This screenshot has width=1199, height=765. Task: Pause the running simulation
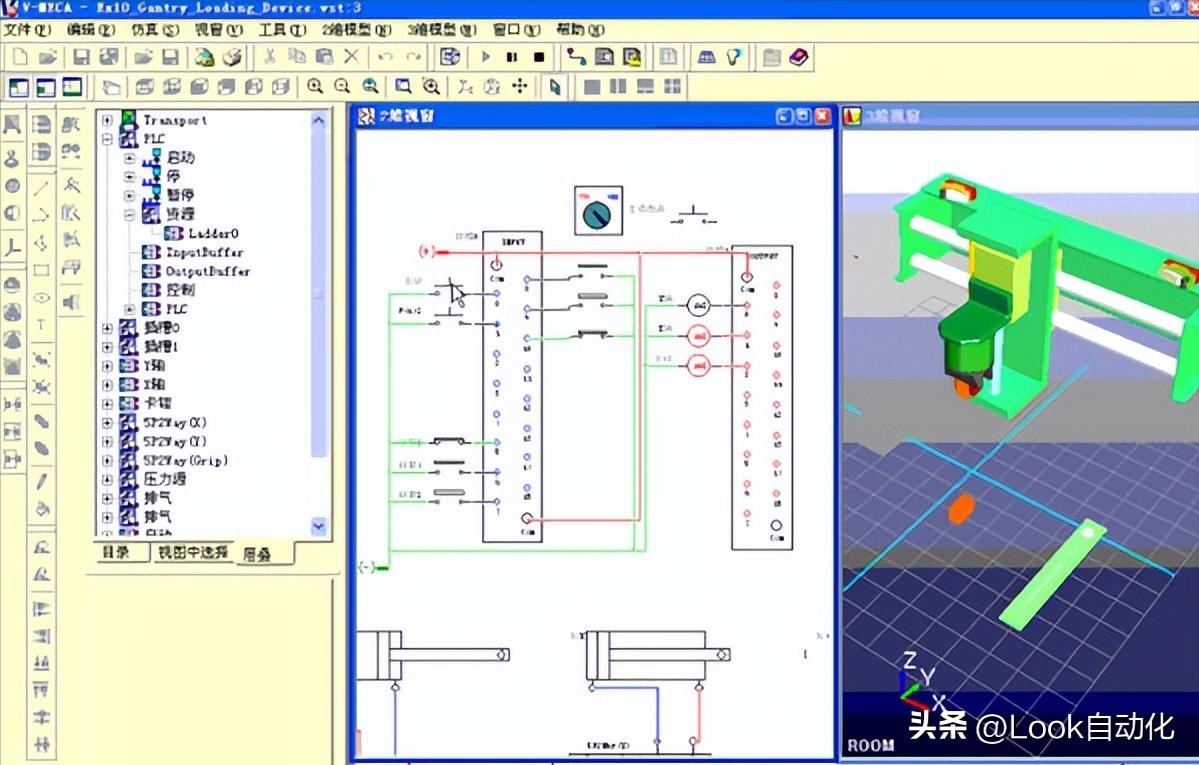tap(513, 56)
